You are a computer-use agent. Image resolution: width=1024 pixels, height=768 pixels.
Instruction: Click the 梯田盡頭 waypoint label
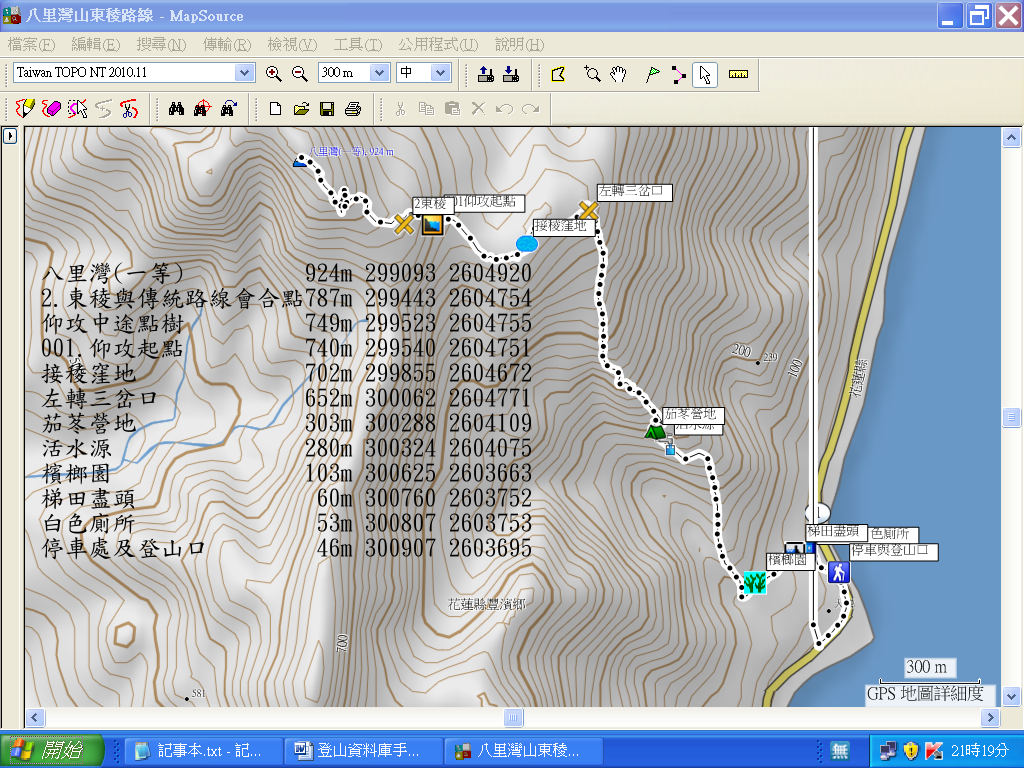click(836, 532)
